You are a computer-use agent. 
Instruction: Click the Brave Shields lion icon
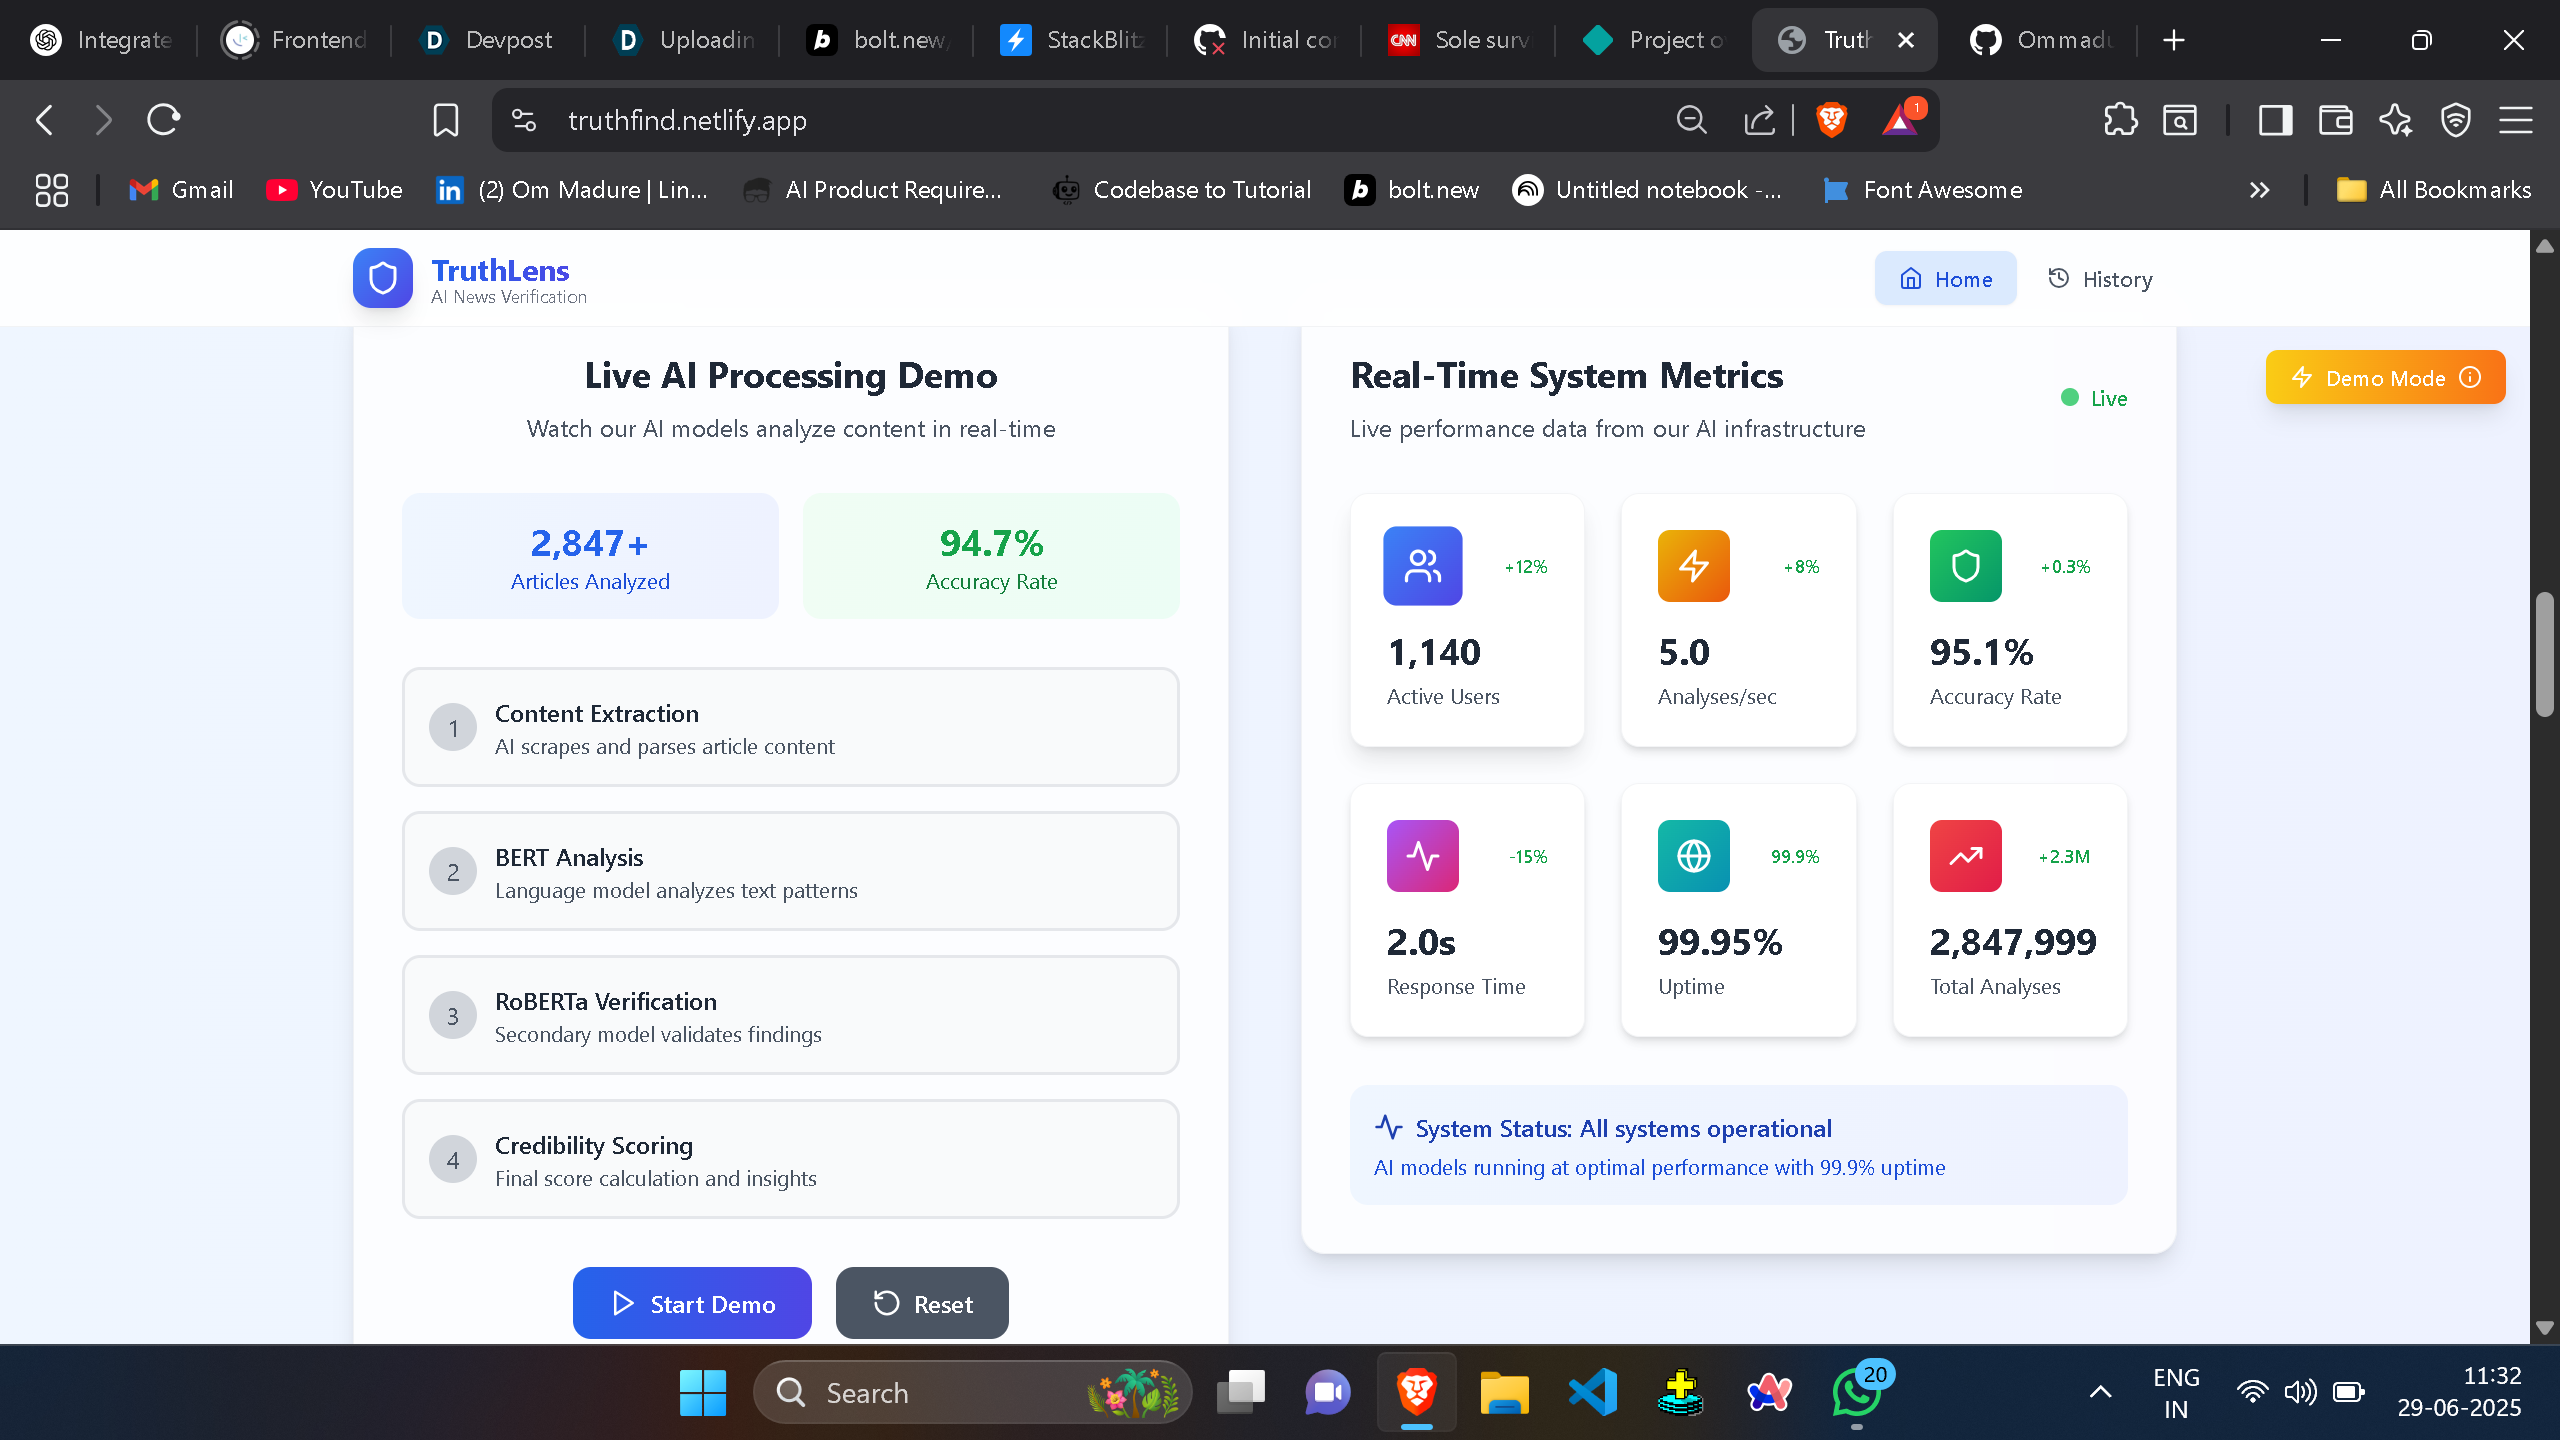[x=1832, y=119]
